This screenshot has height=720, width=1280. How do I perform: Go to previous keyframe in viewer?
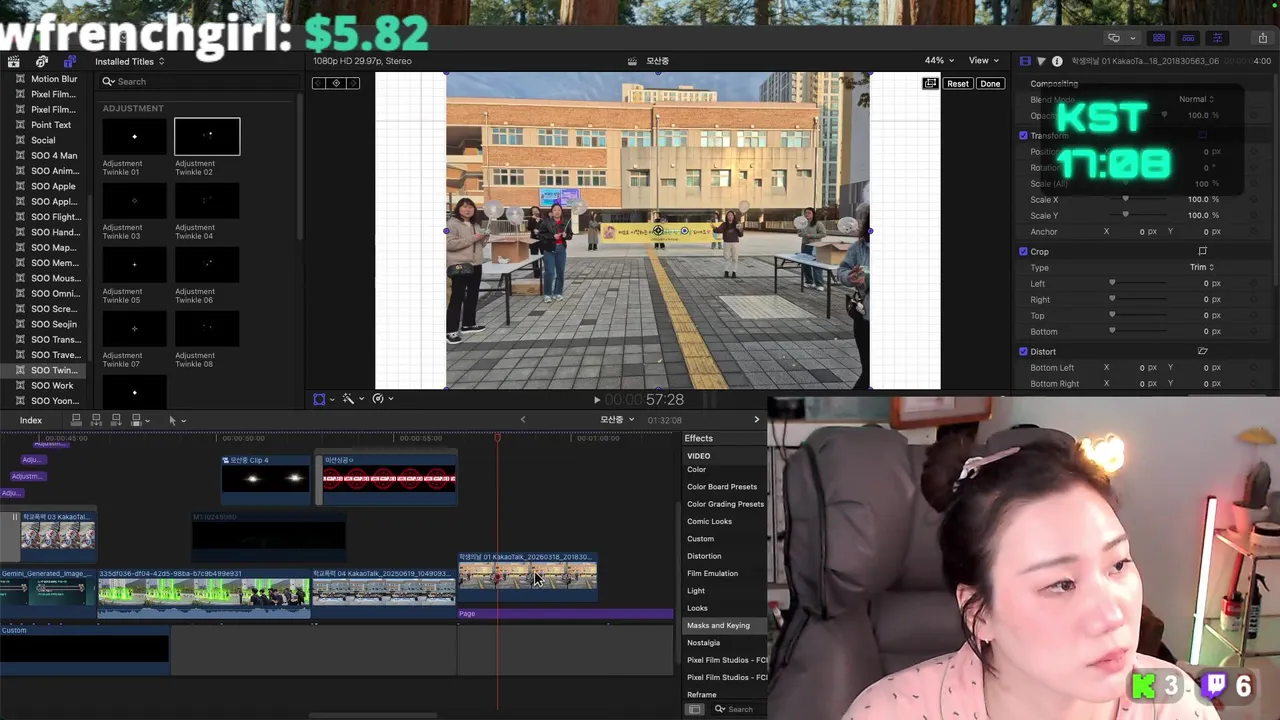tap(320, 83)
